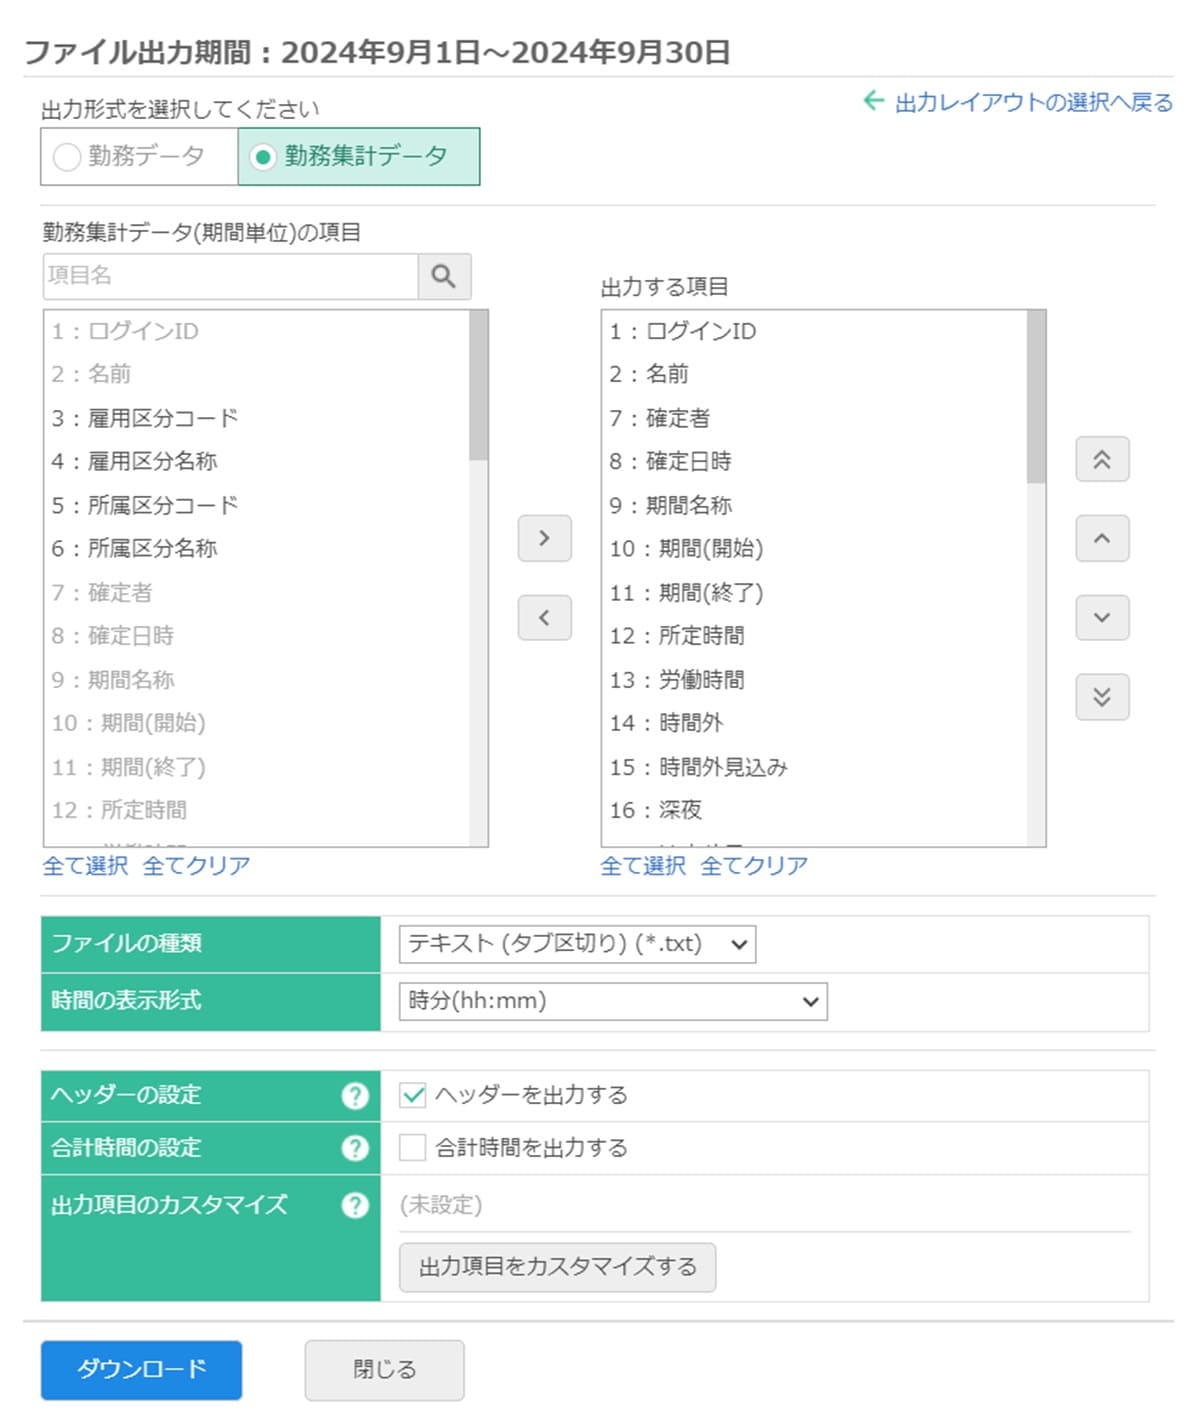Click the right arrow to add item

[x=544, y=538]
